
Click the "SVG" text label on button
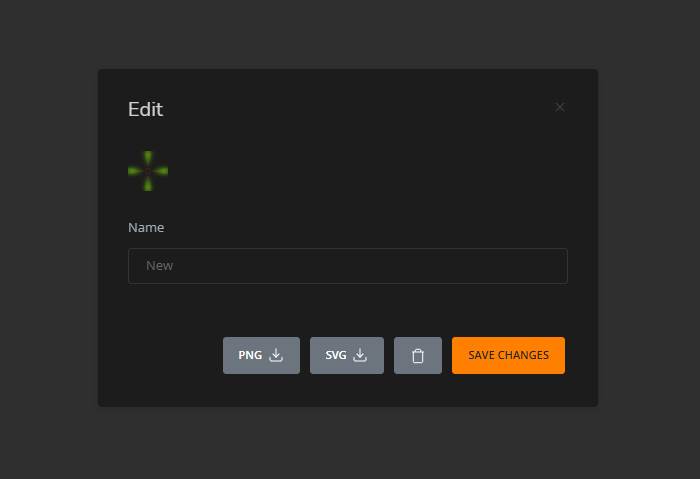(336, 356)
